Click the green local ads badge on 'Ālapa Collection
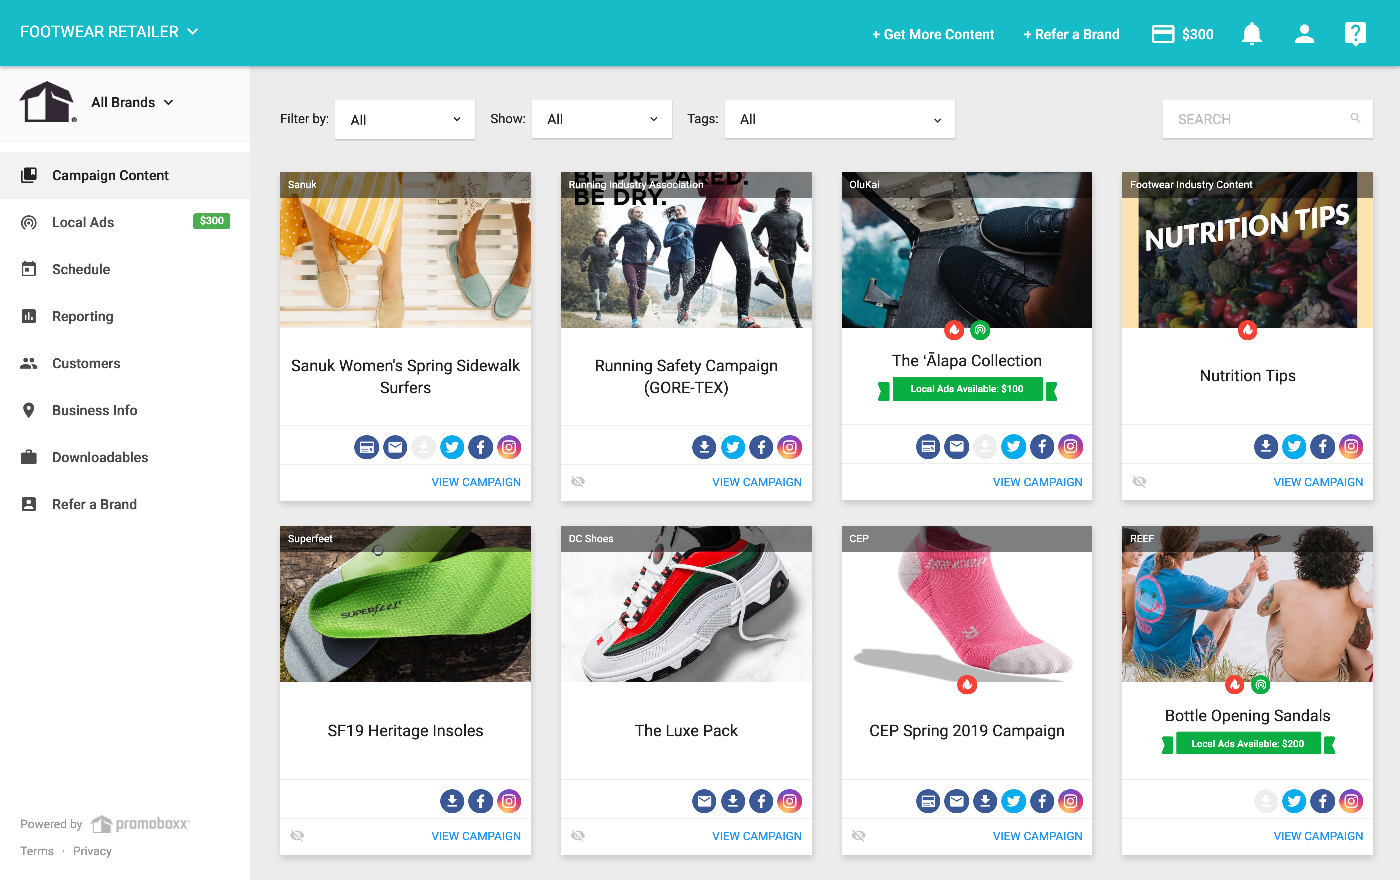The height and width of the screenshot is (880, 1400). coord(980,329)
